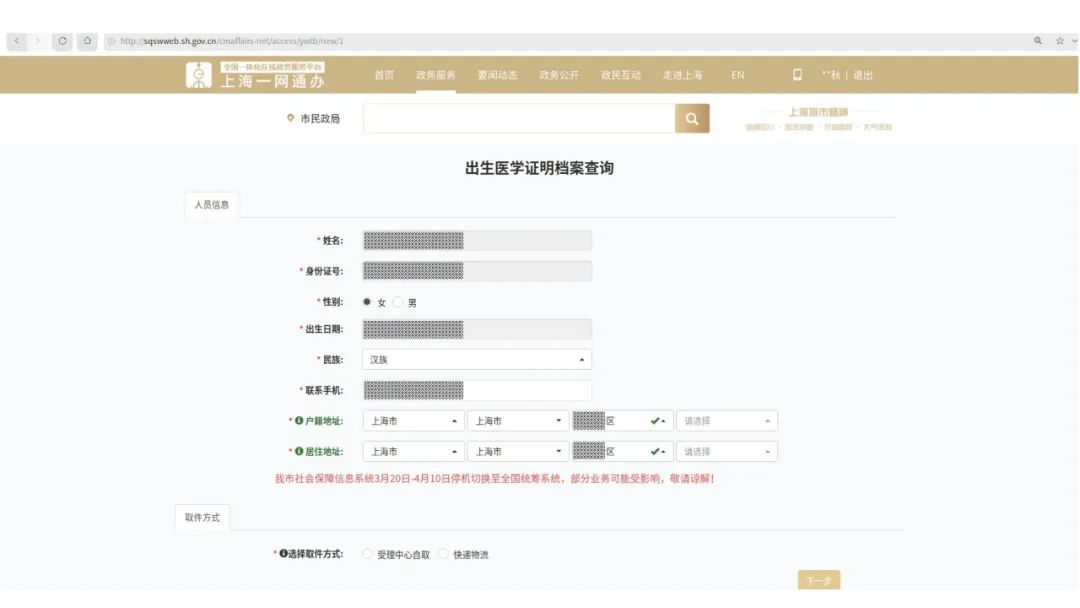The width and height of the screenshot is (1080, 608).
Task: Switch to the 取件方式 tab
Action: point(202,518)
